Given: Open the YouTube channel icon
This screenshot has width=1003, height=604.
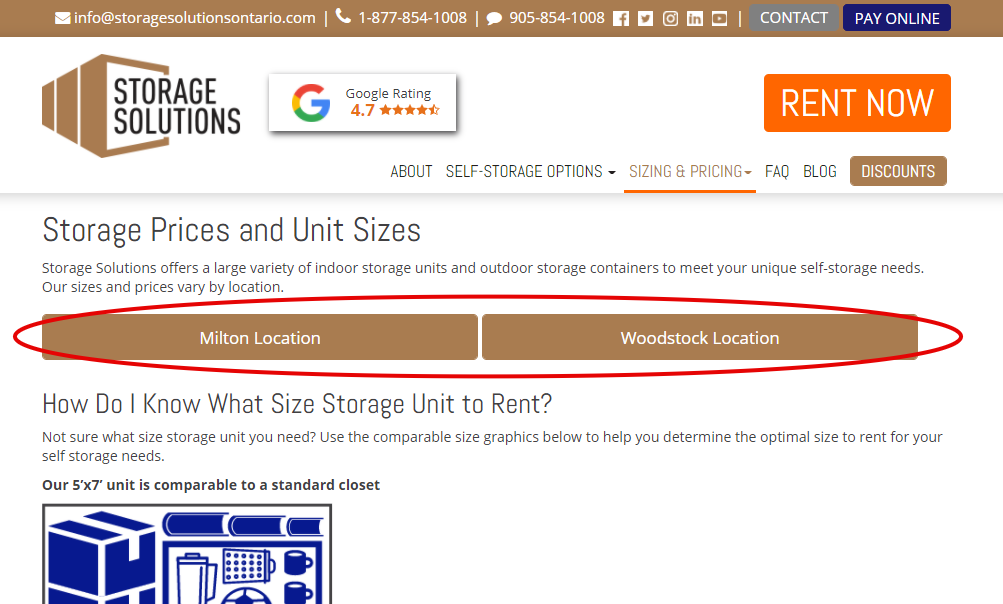Looking at the screenshot, I should tap(720, 19).
